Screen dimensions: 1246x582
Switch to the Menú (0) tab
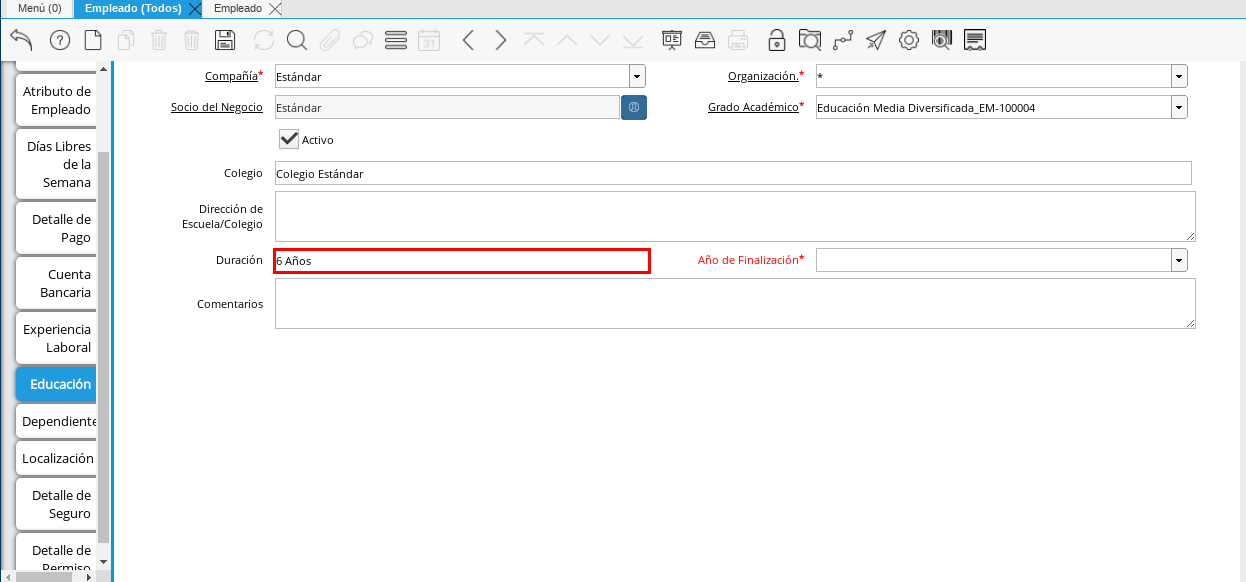tap(40, 8)
